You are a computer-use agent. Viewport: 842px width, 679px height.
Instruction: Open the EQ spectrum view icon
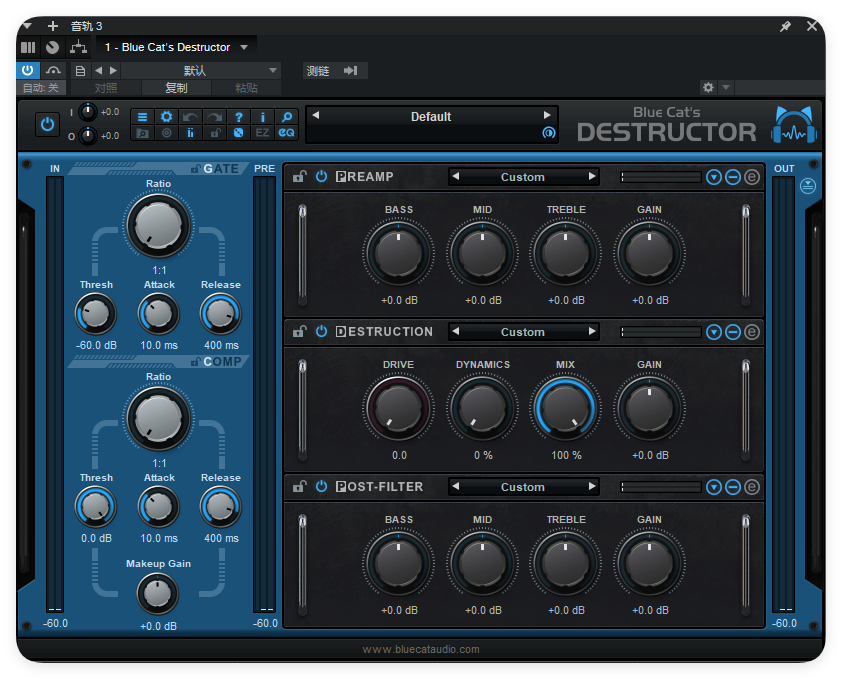click(x=287, y=133)
